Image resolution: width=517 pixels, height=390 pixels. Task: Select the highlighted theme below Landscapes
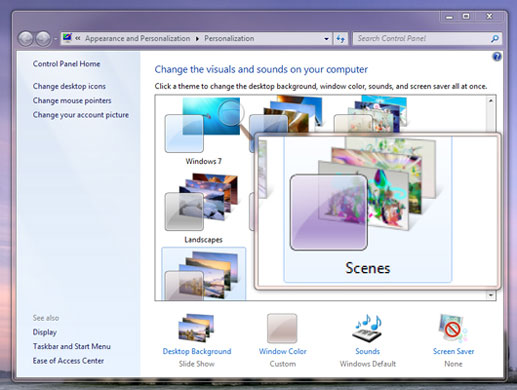coord(203,274)
